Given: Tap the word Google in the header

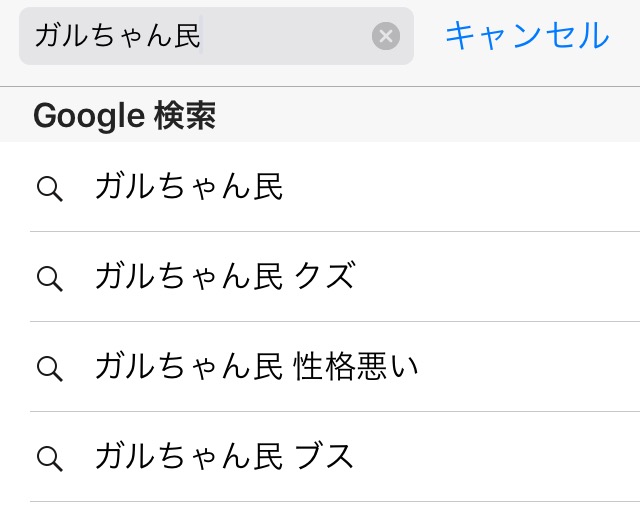Looking at the screenshot, I should tap(89, 116).
